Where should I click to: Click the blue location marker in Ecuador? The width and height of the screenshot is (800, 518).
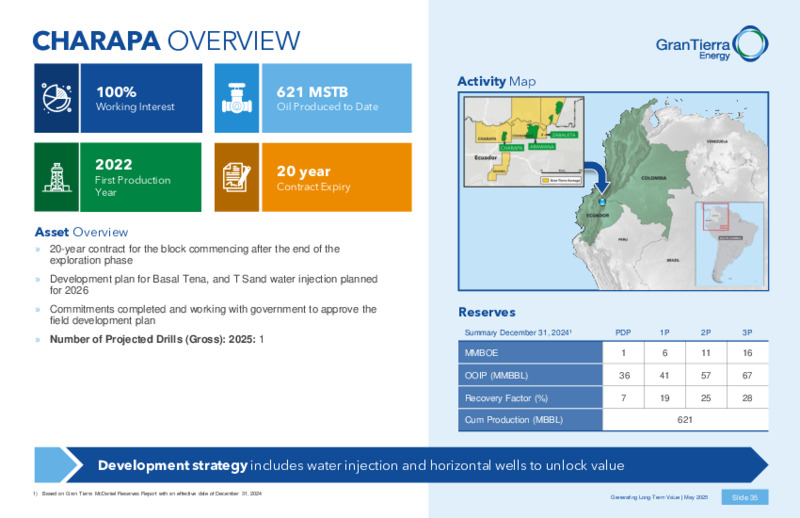tap(602, 202)
